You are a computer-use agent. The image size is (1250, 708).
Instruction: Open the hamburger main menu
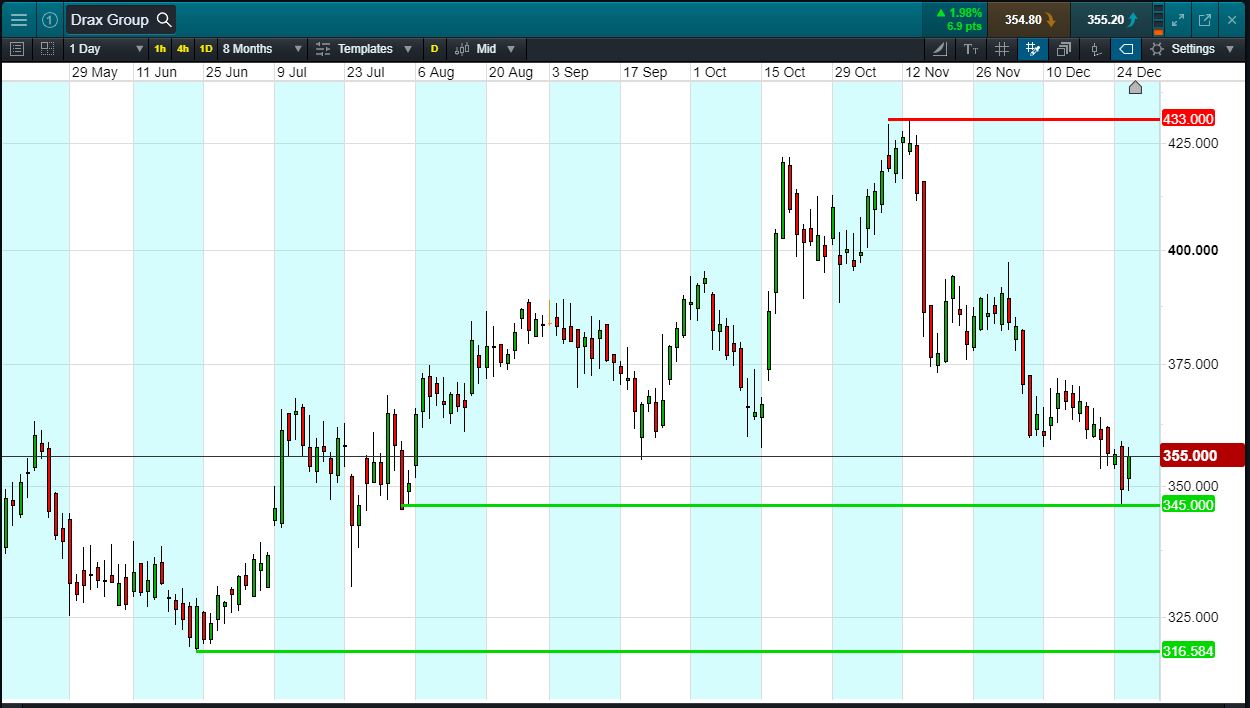click(x=19, y=19)
